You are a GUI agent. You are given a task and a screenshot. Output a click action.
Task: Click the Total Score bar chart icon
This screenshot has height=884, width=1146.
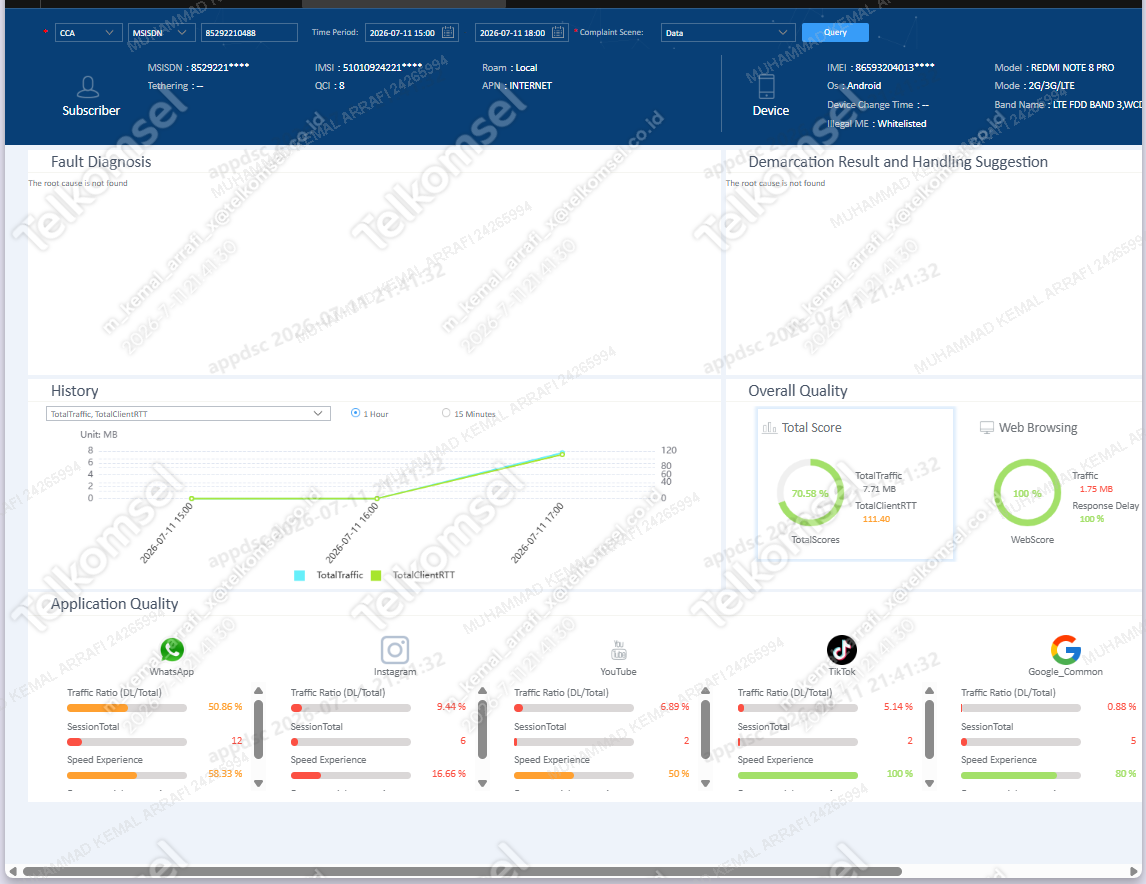[769, 427]
